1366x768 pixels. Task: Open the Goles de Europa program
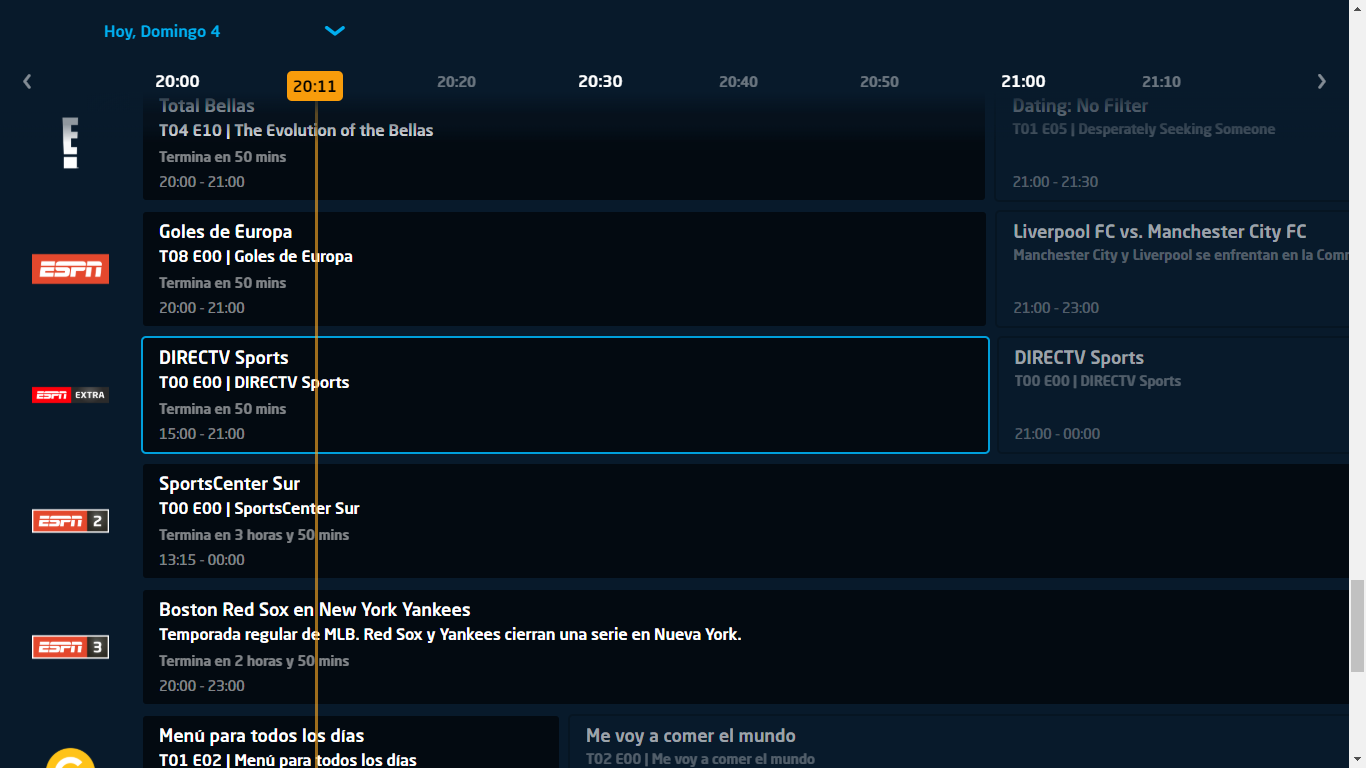(564, 269)
